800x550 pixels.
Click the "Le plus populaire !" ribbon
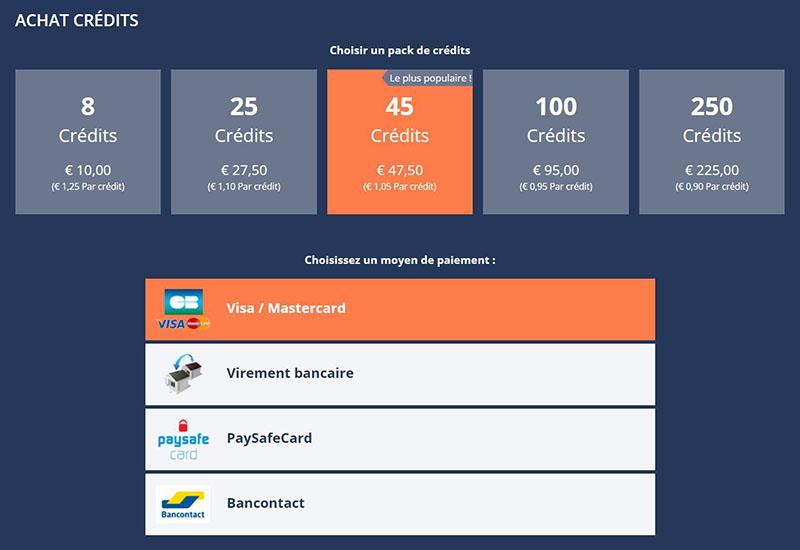428,78
